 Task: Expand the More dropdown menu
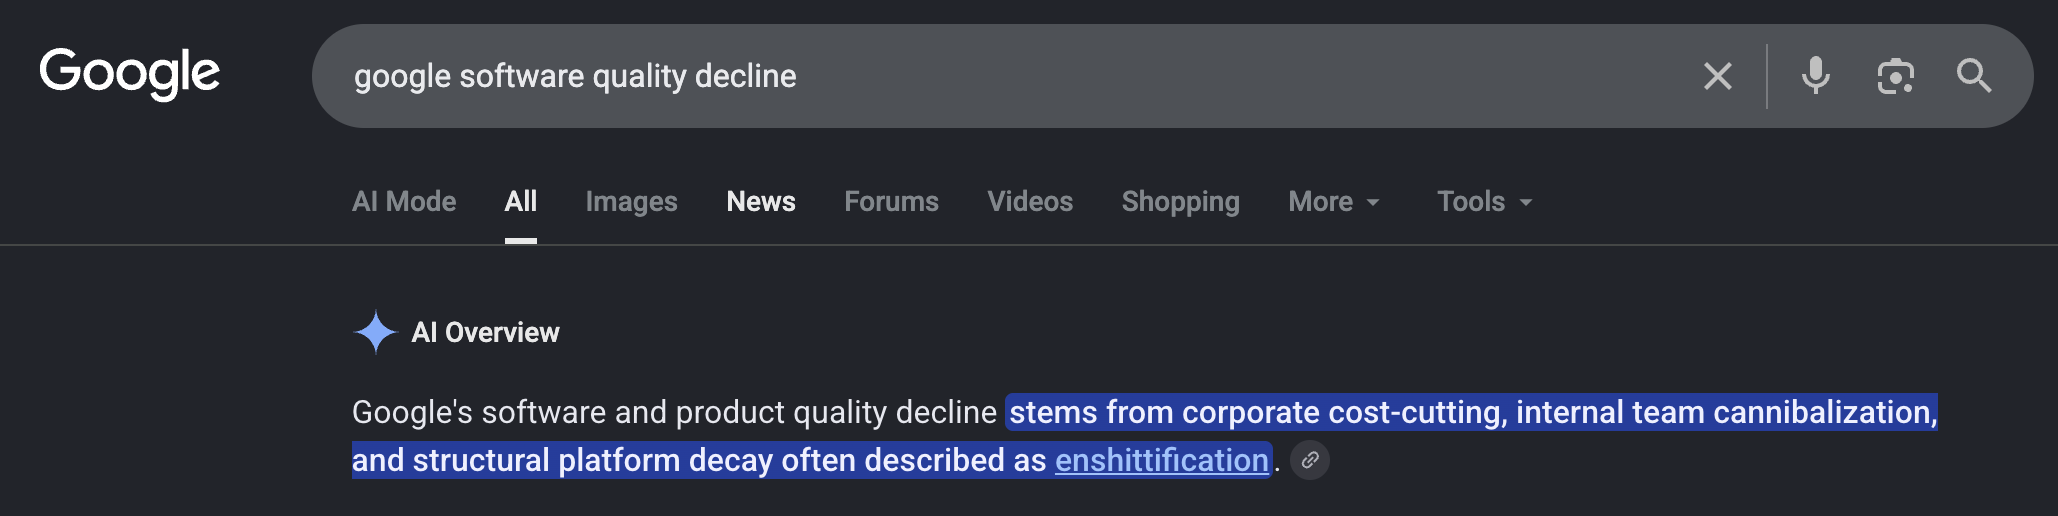click(1334, 202)
